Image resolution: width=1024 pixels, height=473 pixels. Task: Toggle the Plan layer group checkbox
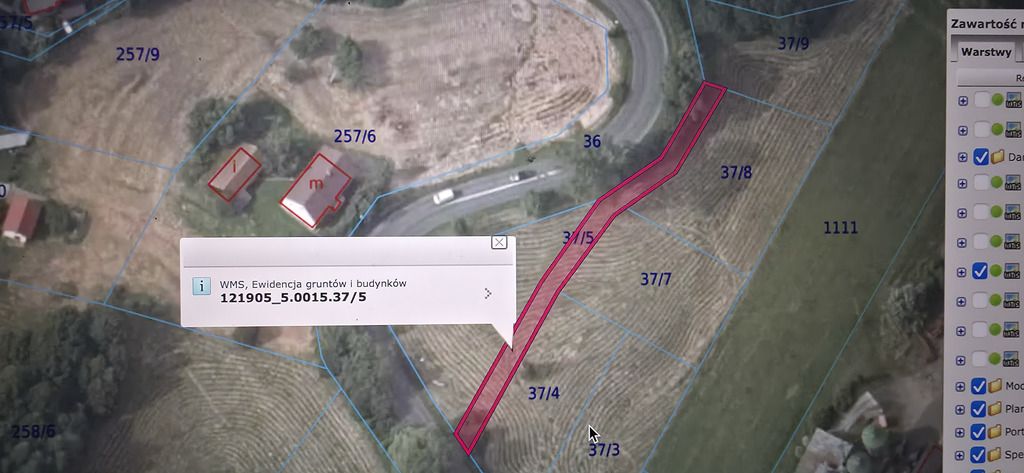978,409
